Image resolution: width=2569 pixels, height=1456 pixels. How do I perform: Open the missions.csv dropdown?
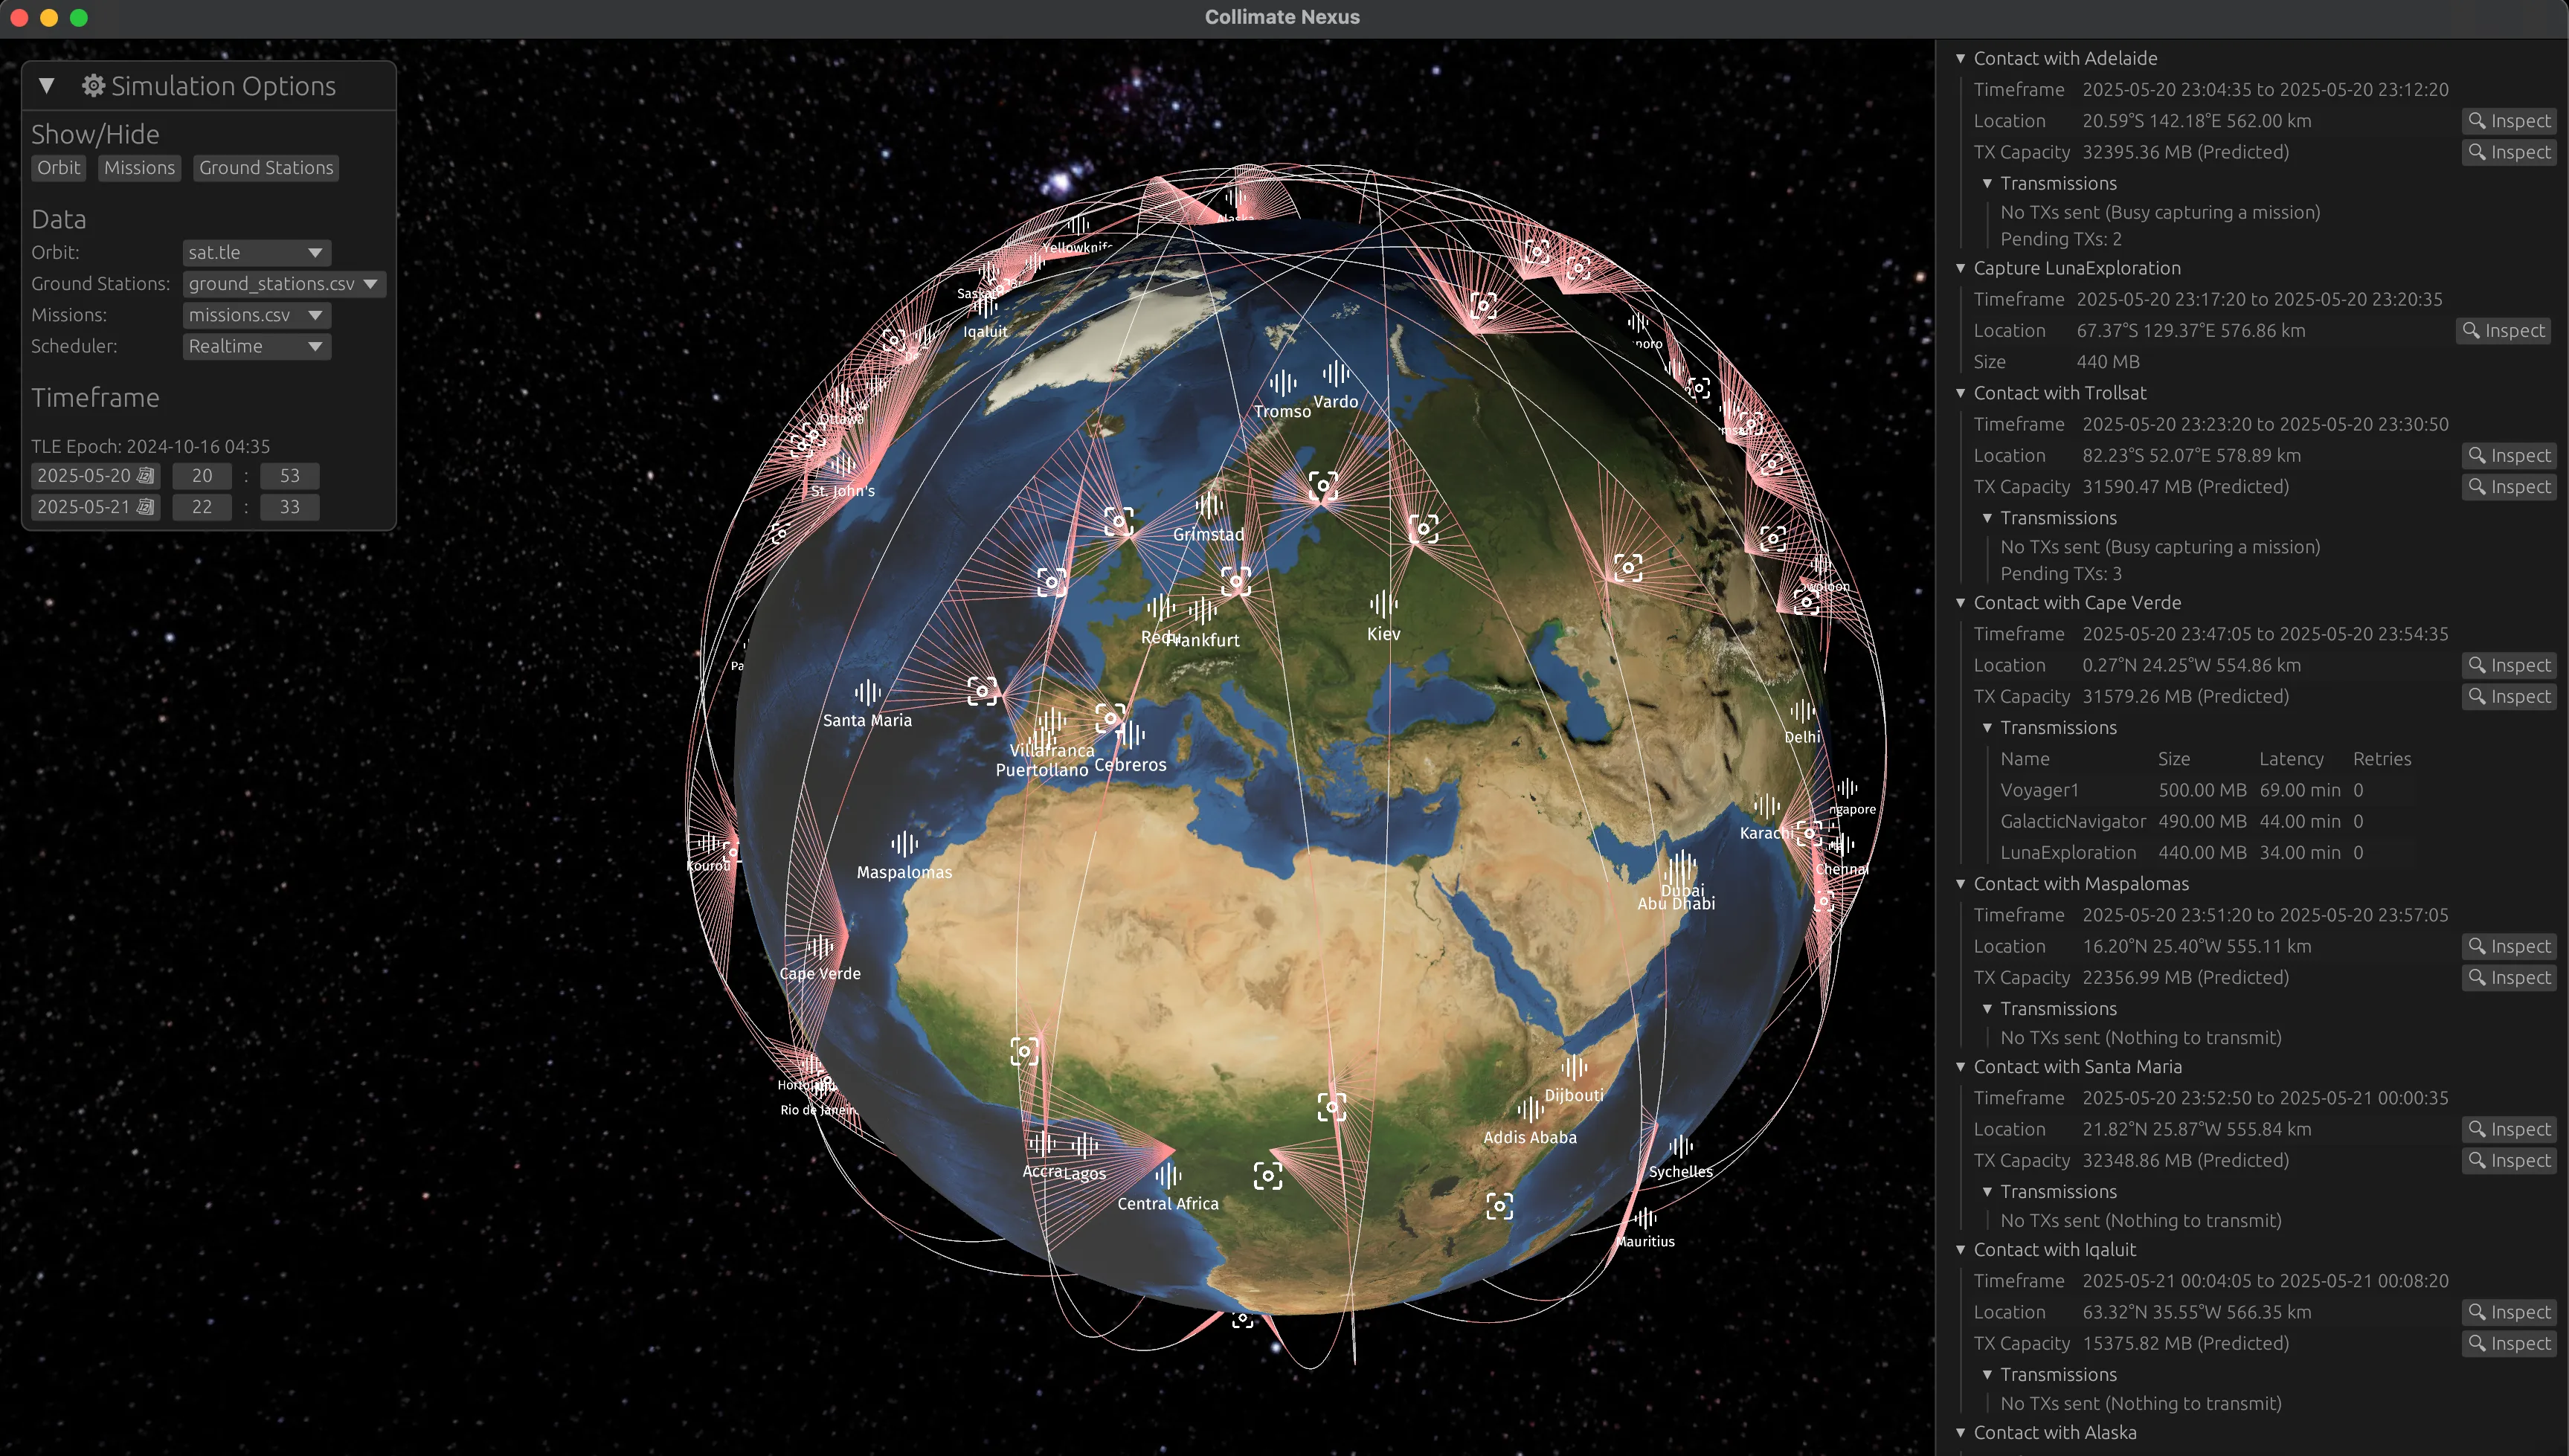(x=256, y=315)
